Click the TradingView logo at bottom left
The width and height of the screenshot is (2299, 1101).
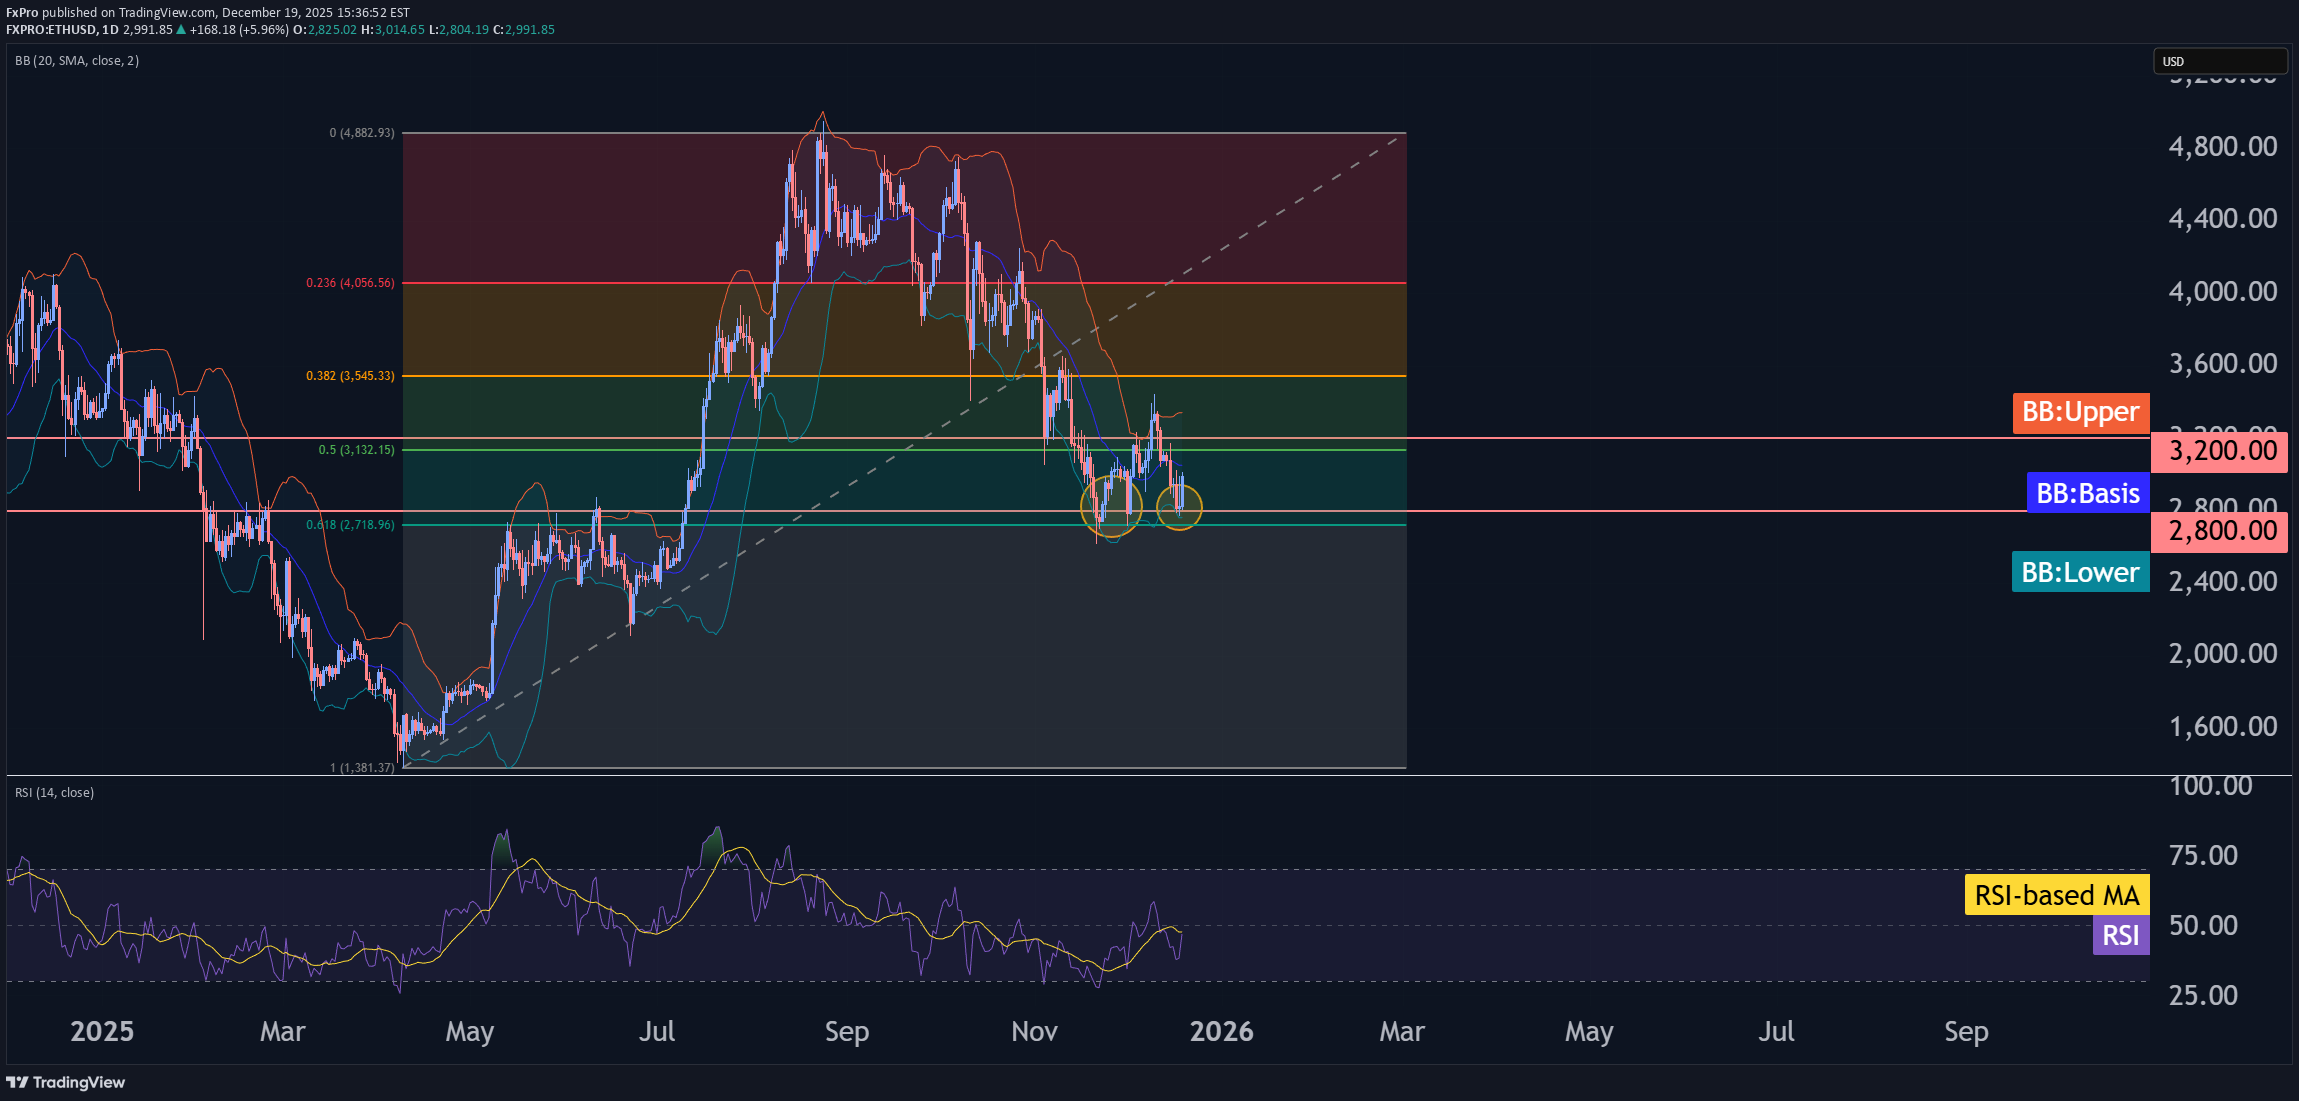(66, 1082)
